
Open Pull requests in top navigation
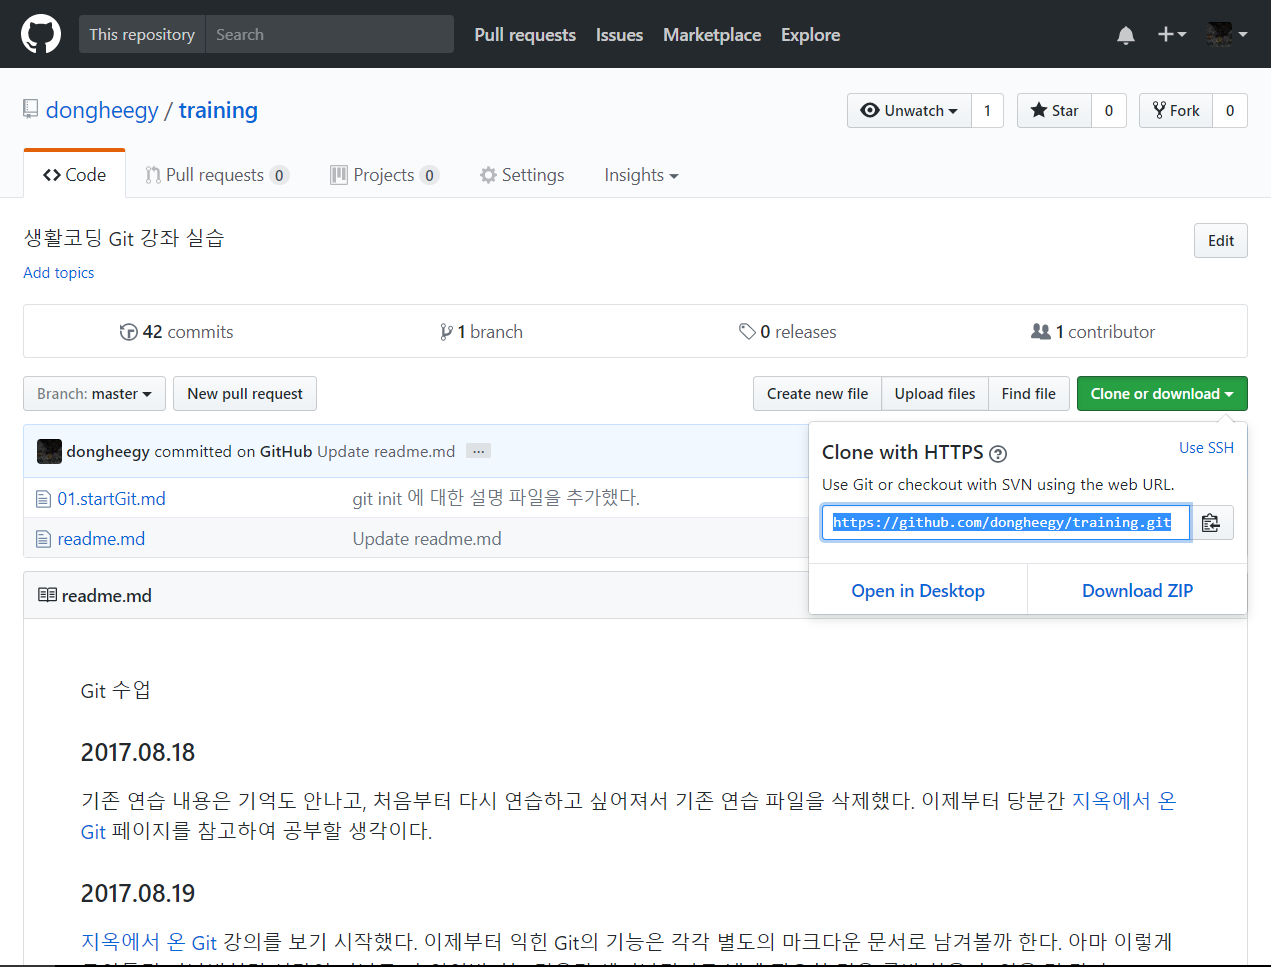tap(525, 35)
